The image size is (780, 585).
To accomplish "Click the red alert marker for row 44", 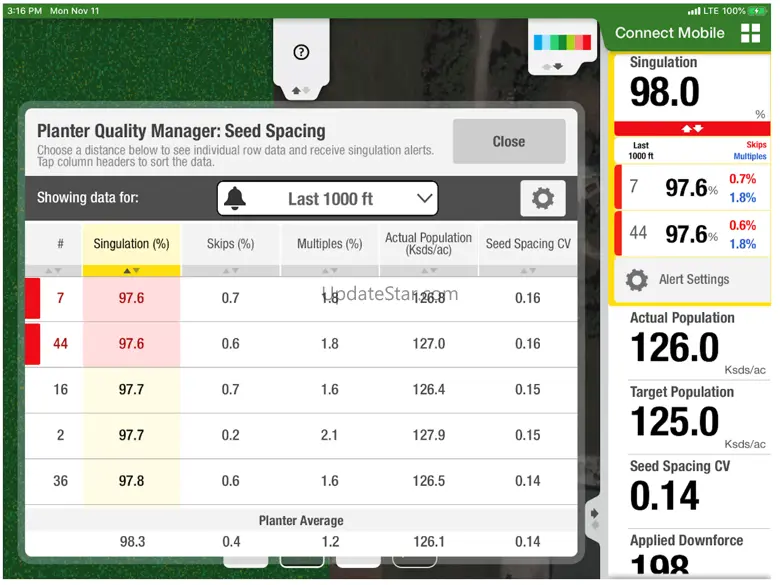I will [x=33, y=344].
